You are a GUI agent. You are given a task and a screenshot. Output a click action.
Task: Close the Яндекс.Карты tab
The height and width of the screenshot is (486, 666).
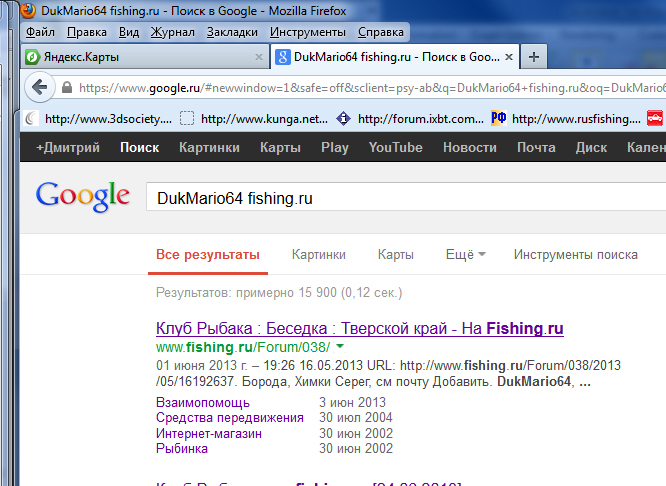pos(258,57)
